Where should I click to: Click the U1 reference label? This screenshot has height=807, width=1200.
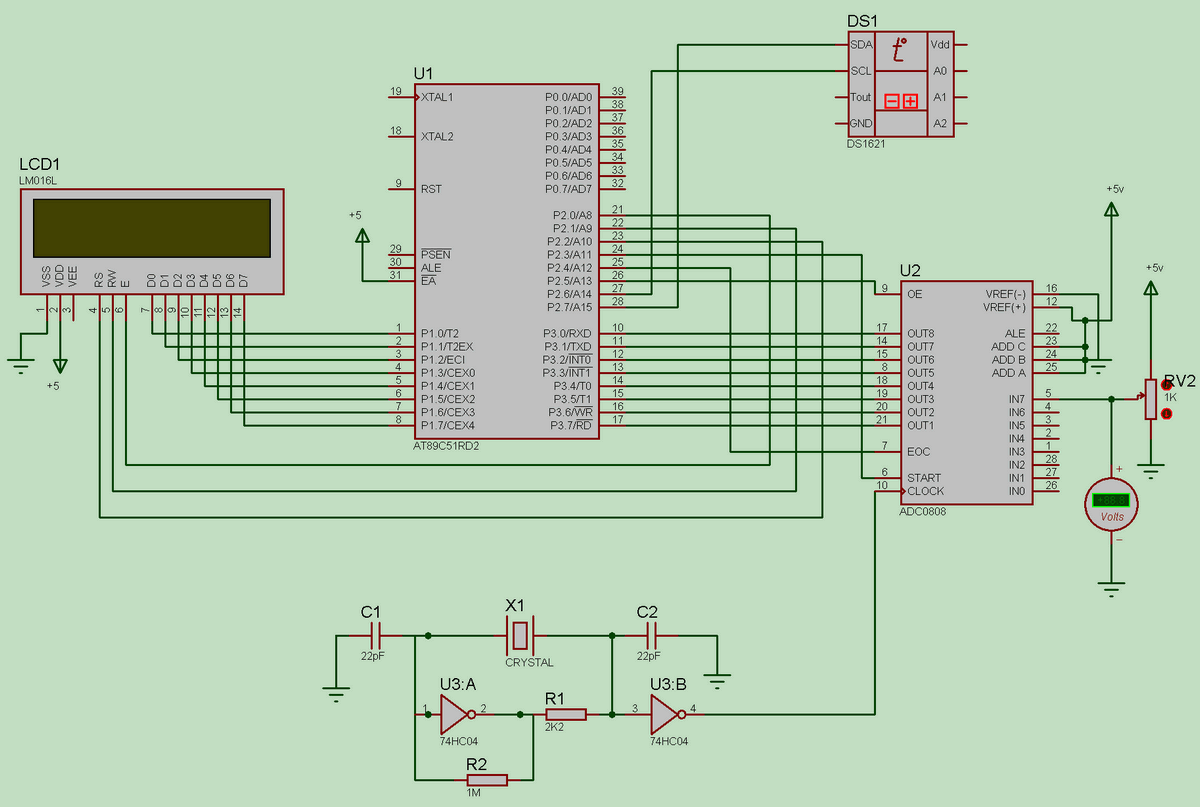click(423, 73)
